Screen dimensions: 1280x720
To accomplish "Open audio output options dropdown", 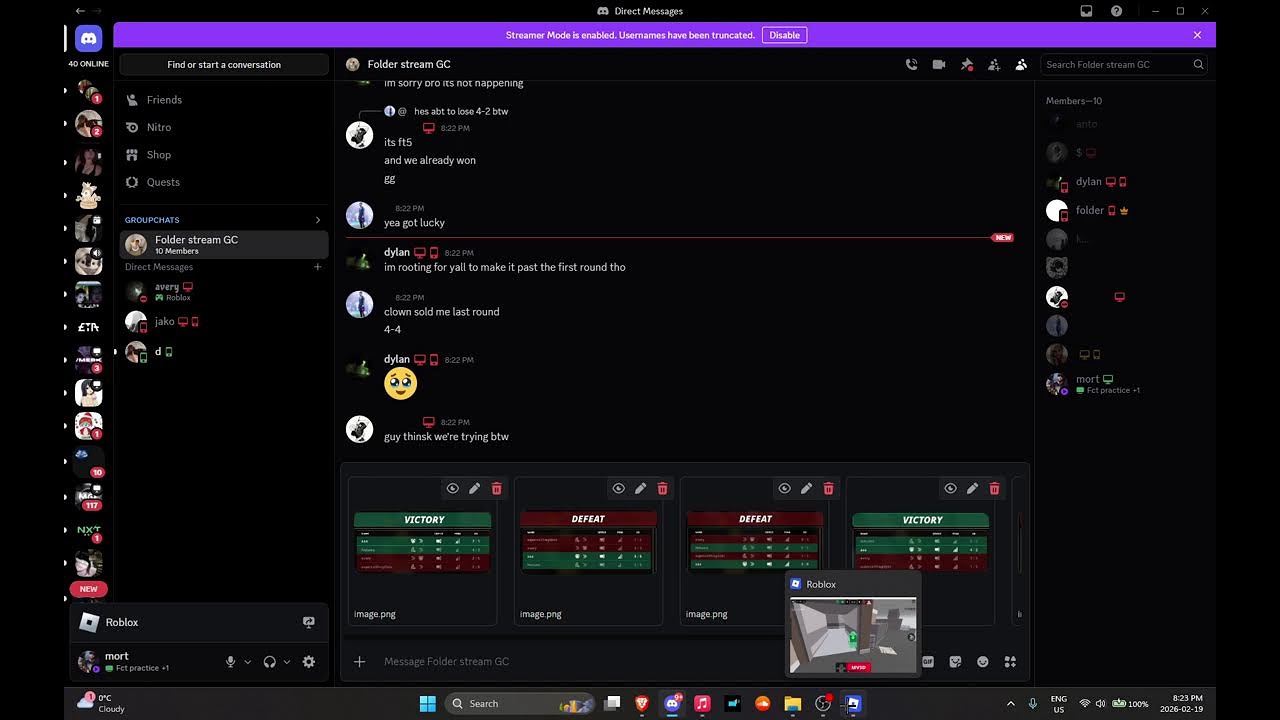I will coord(287,662).
